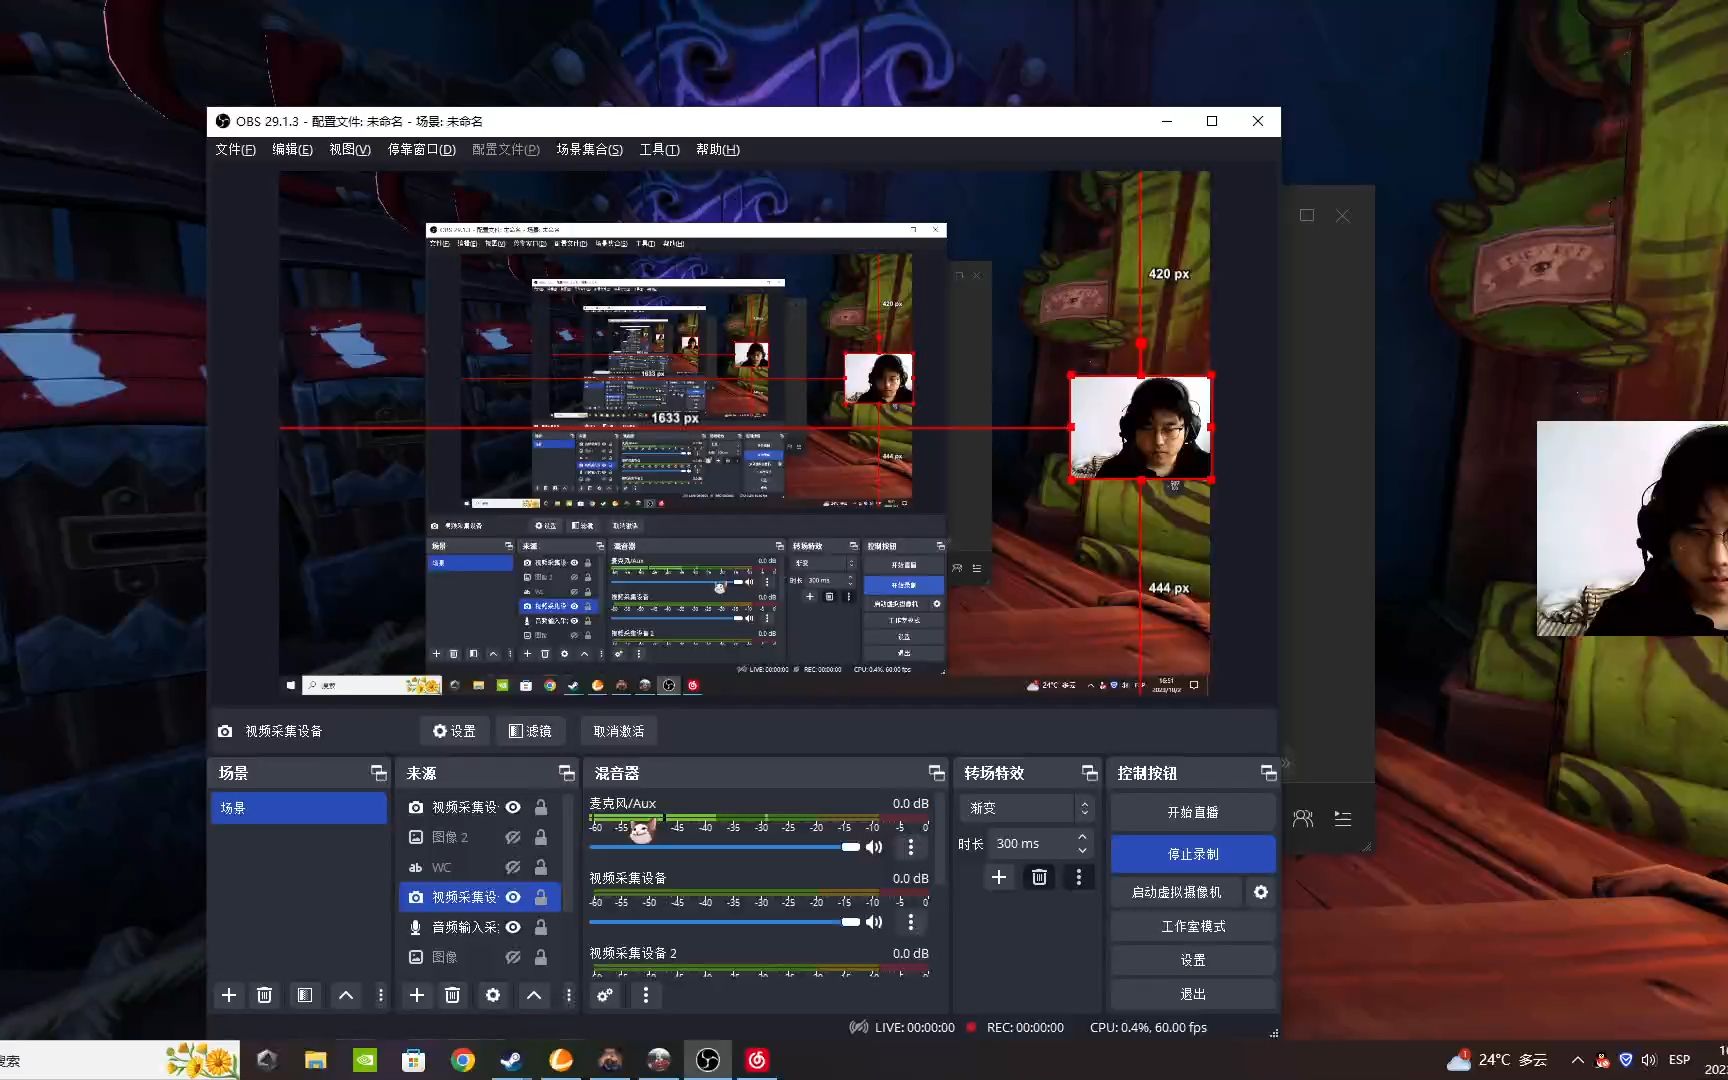The image size is (1728, 1080).
Task: Open Google Chrome from the taskbar
Action: [x=462, y=1060]
